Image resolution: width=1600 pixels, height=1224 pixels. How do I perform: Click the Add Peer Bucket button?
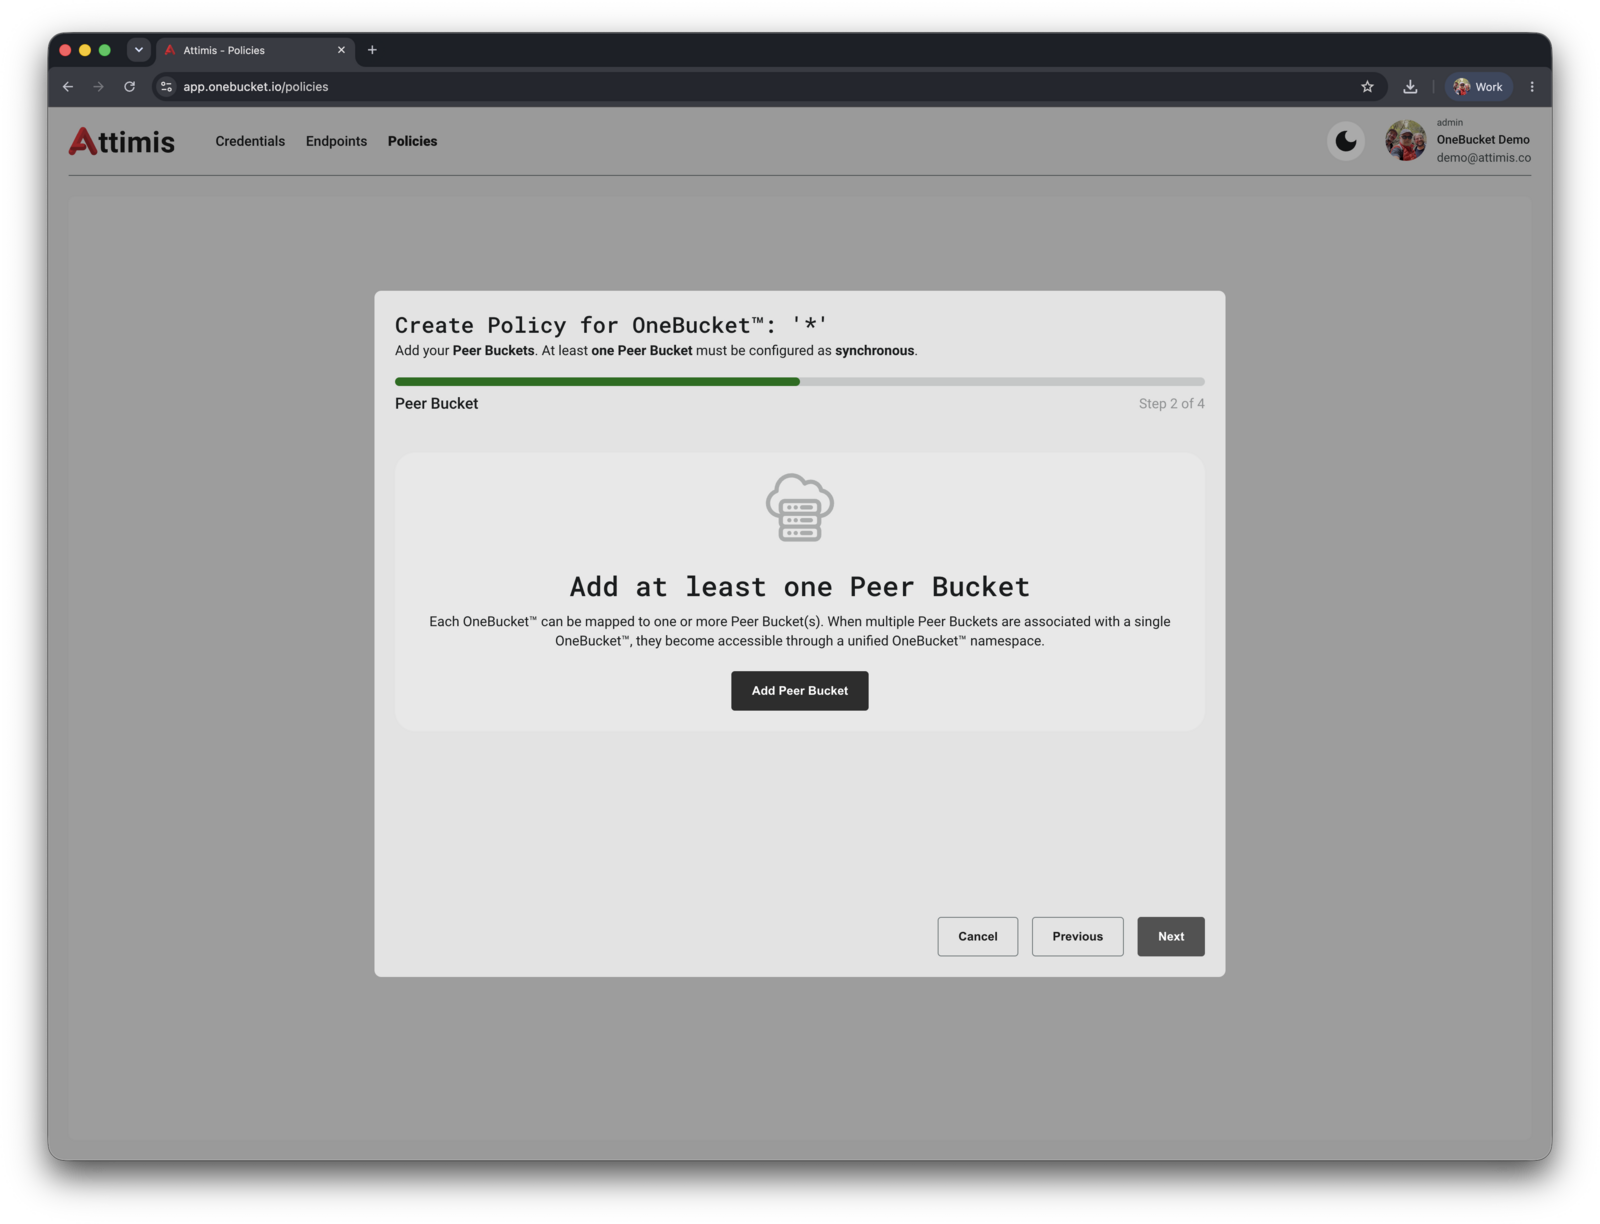pyautogui.click(x=799, y=691)
